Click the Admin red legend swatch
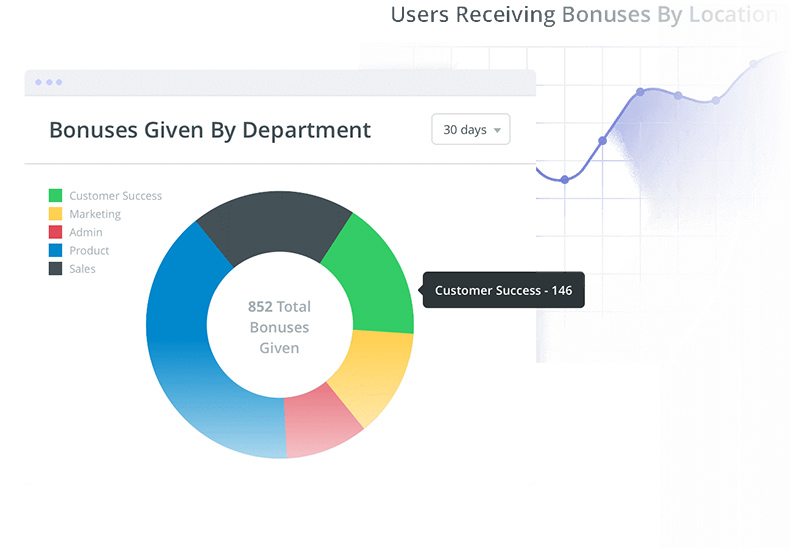 [56, 232]
